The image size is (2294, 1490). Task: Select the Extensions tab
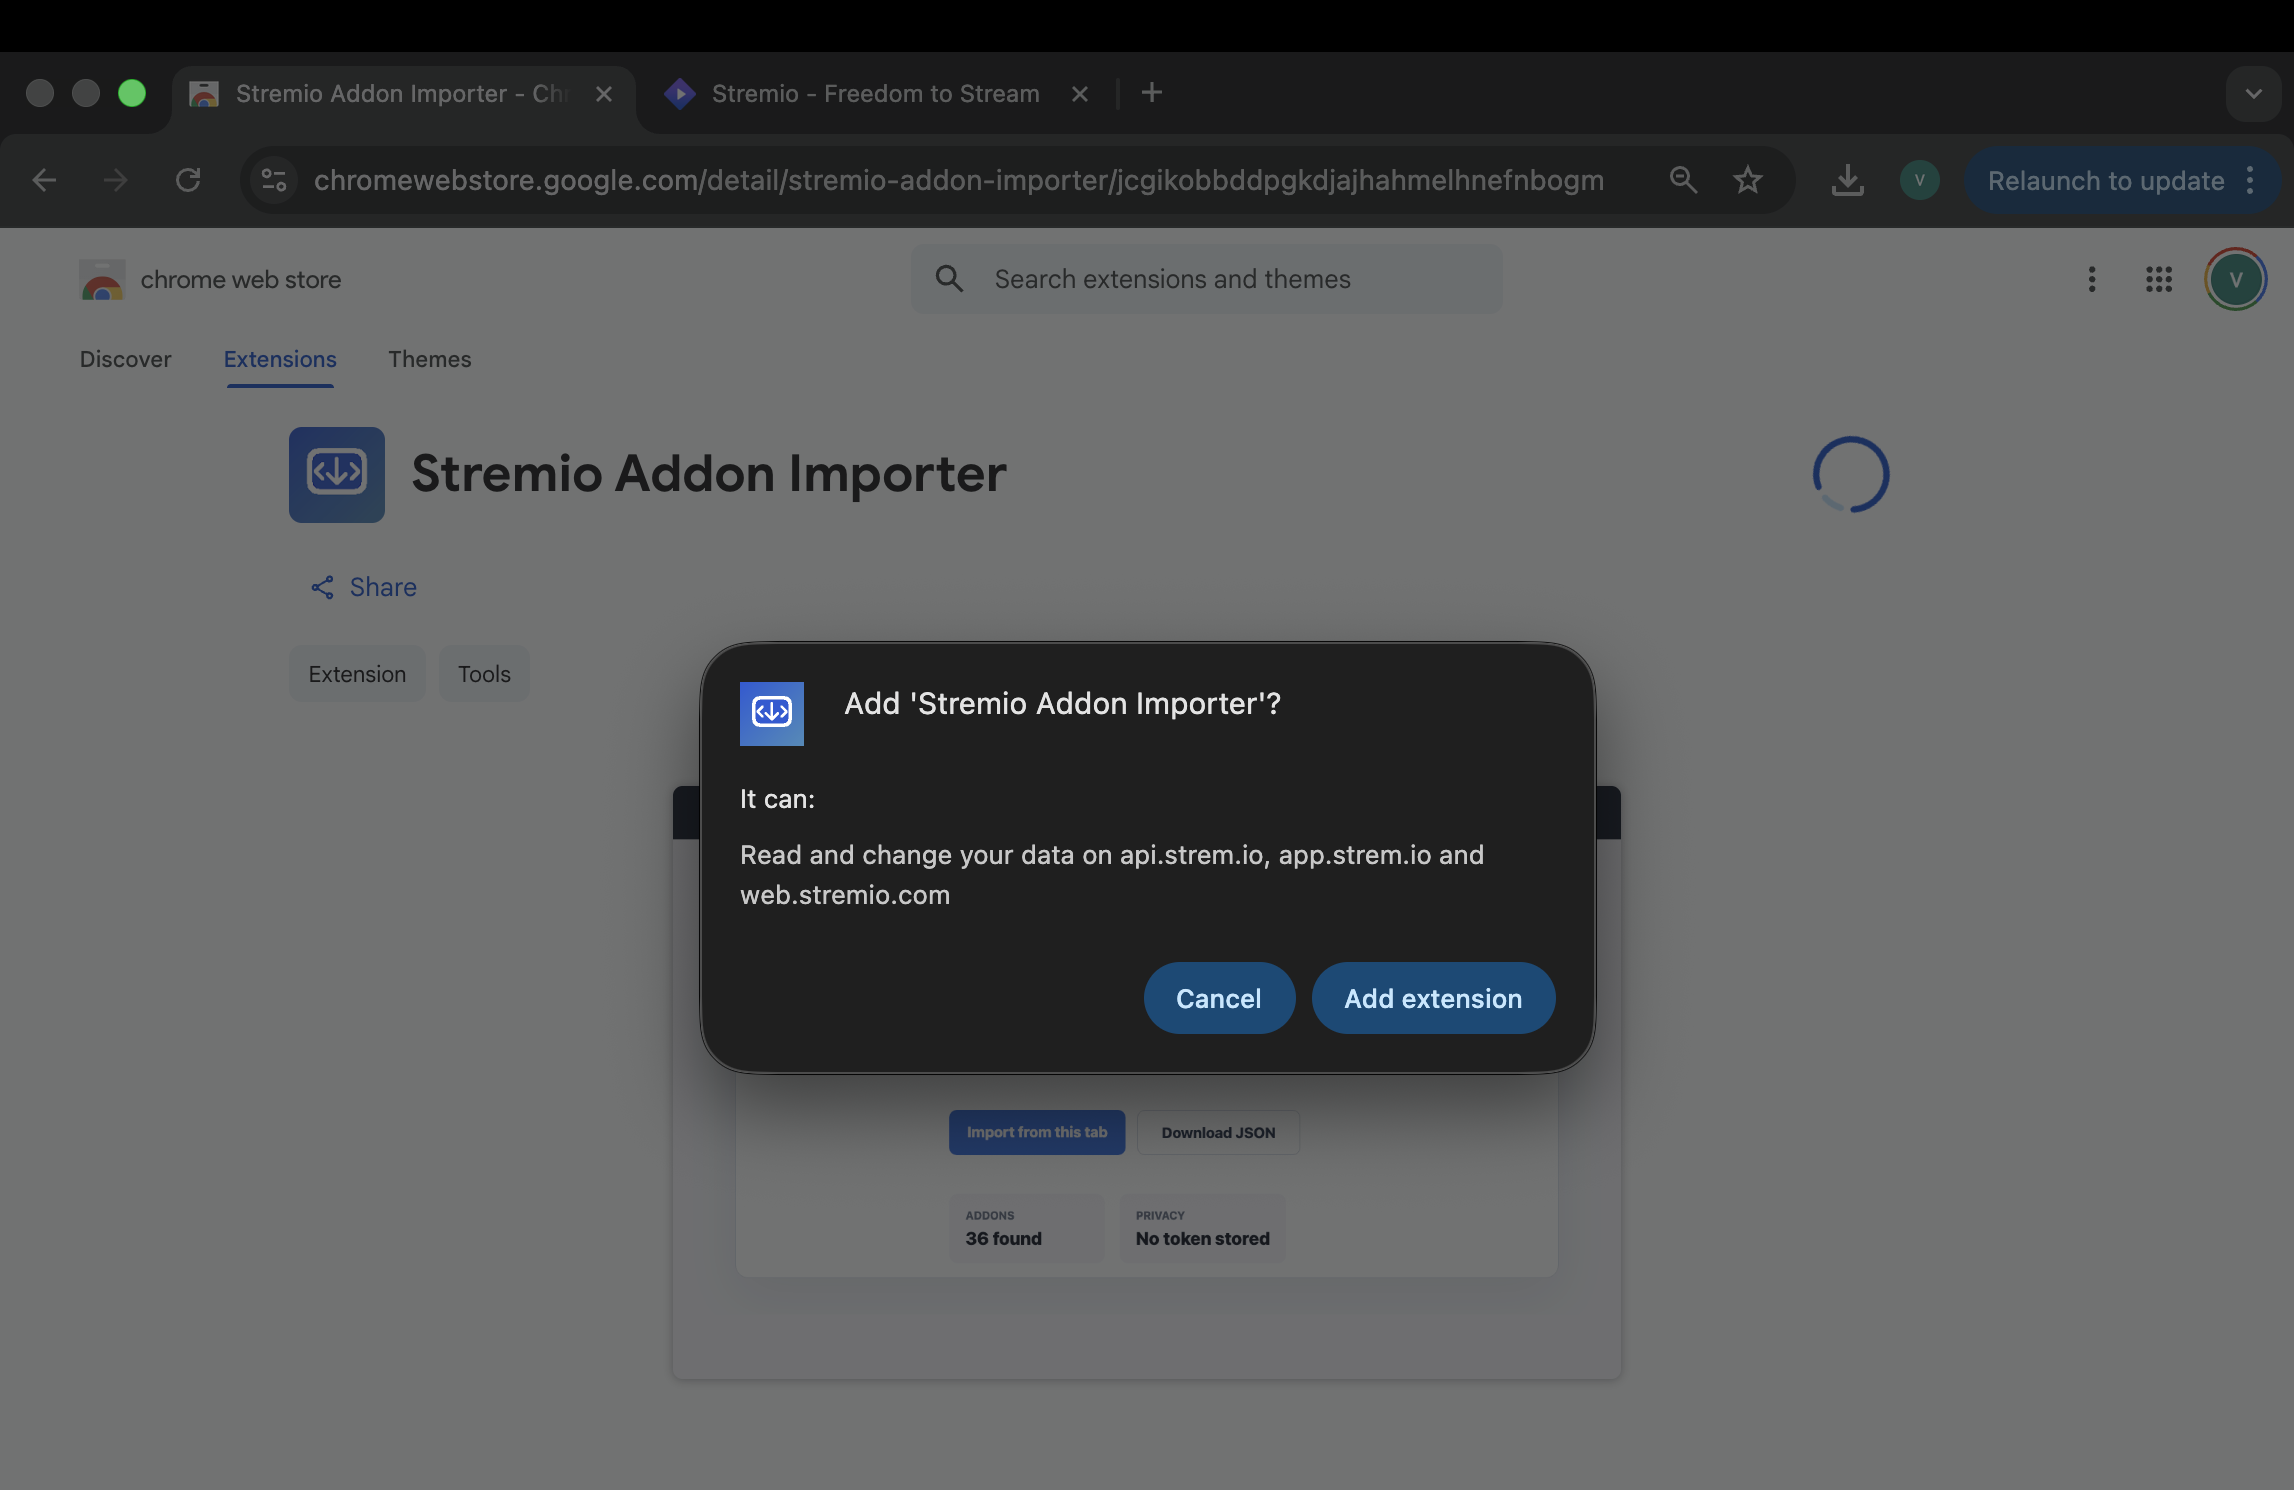[280, 359]
